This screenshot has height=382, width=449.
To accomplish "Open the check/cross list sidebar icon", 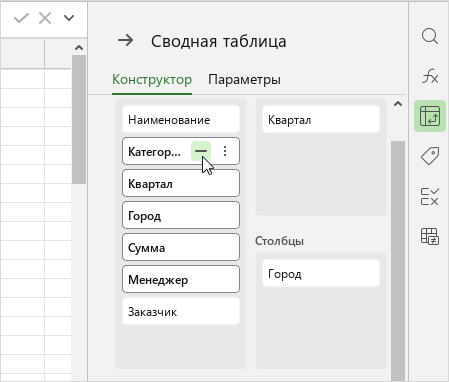I will click(x=430, y=196).
